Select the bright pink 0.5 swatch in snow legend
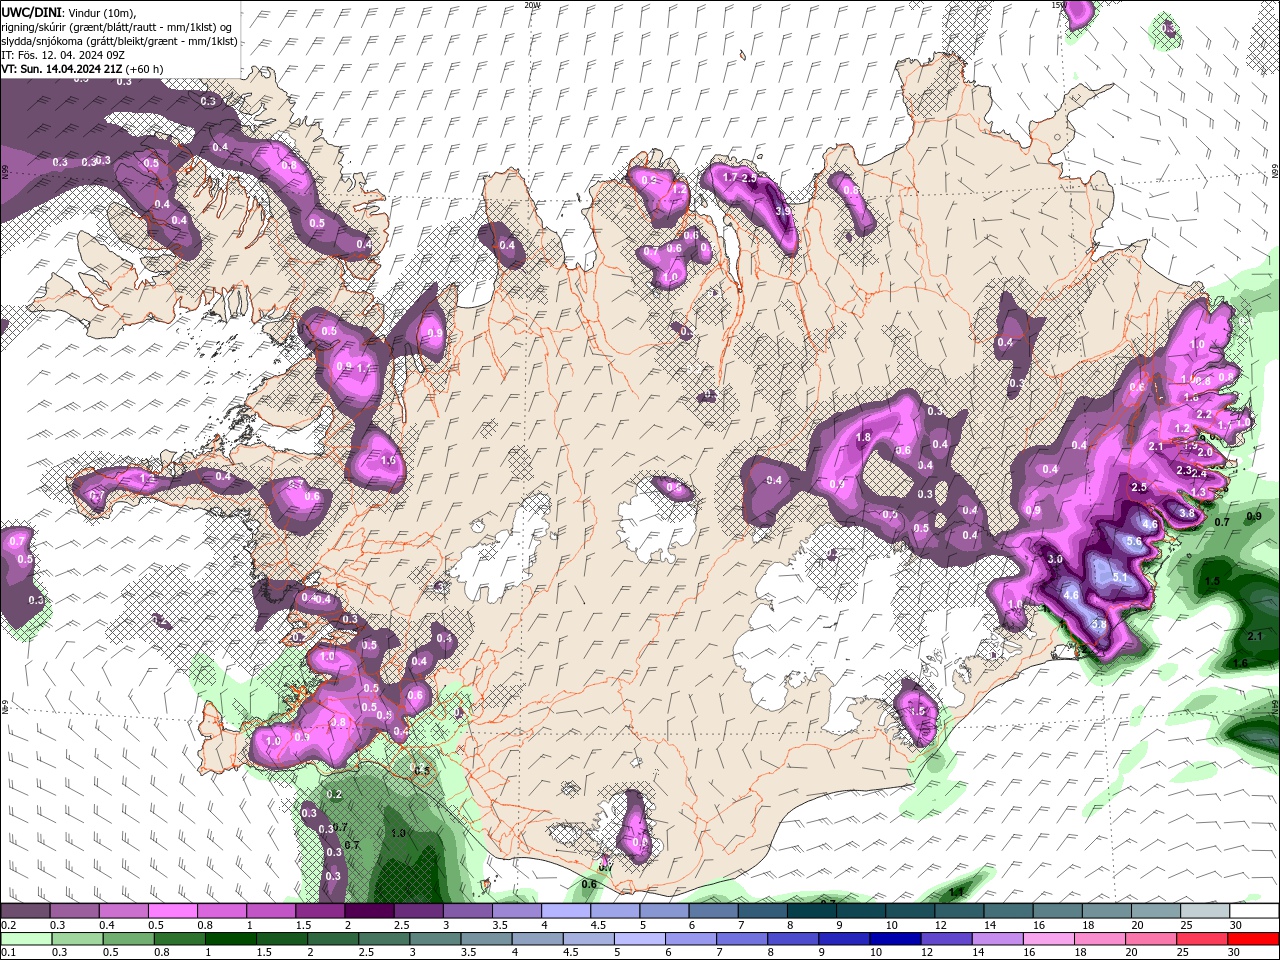This screenshot has width=1280, height=960. tap(172, 911)
